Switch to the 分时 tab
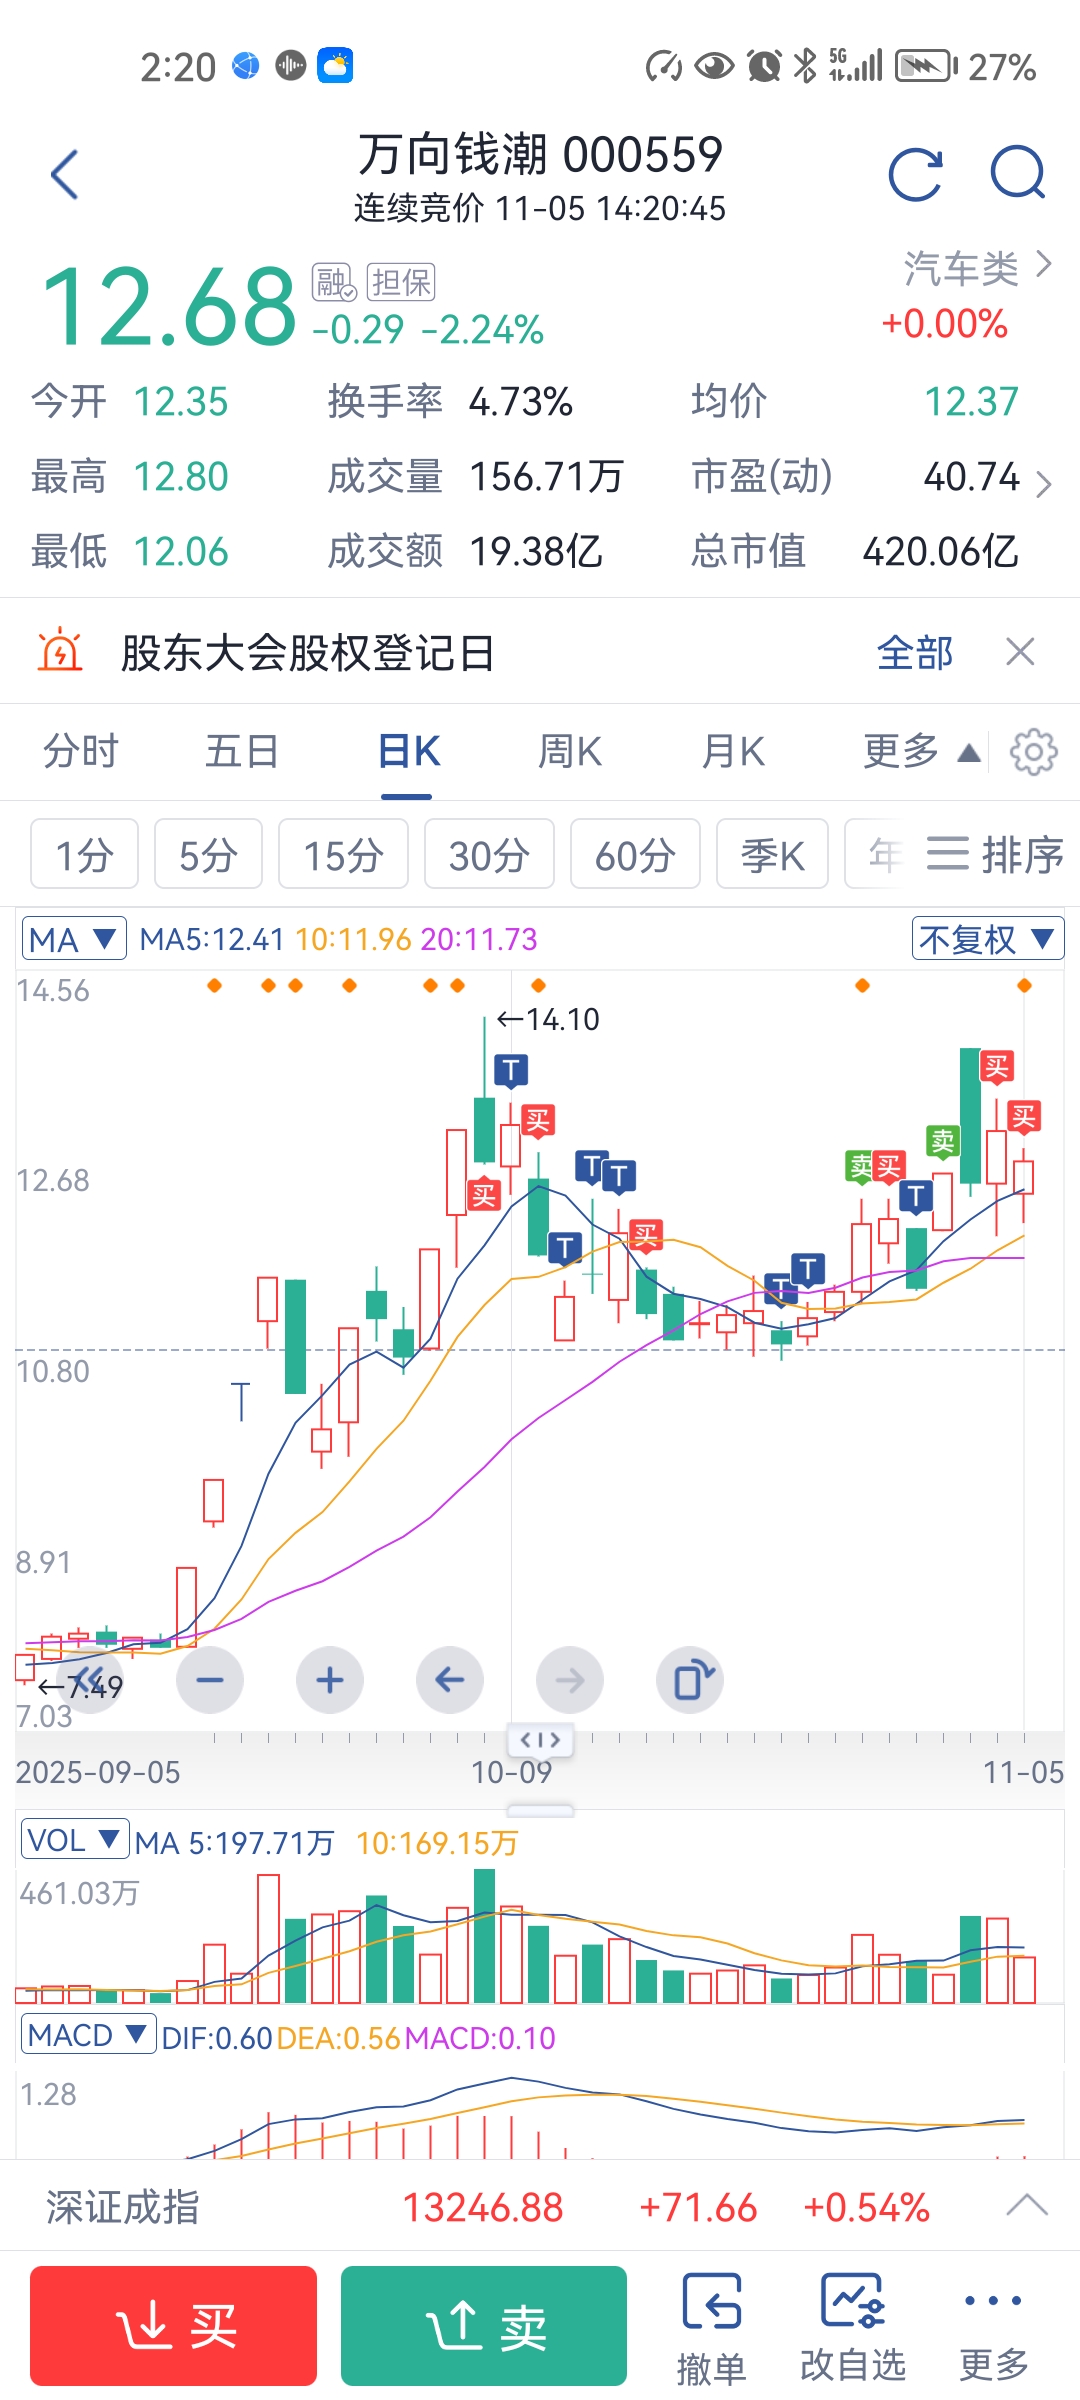This screenshot has height=2400, width=1080. click(81, 751)
